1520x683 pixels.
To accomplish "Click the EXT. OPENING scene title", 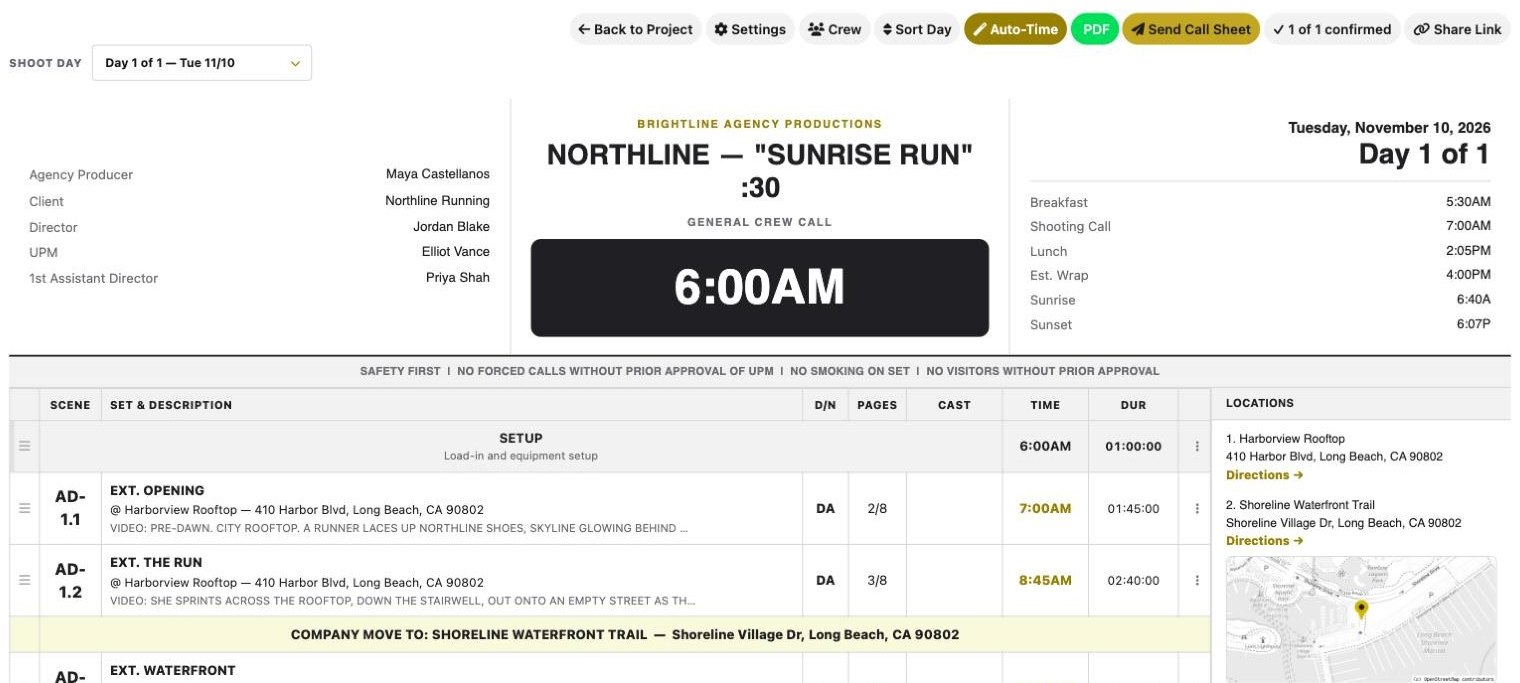I will (x=157, y=491).
